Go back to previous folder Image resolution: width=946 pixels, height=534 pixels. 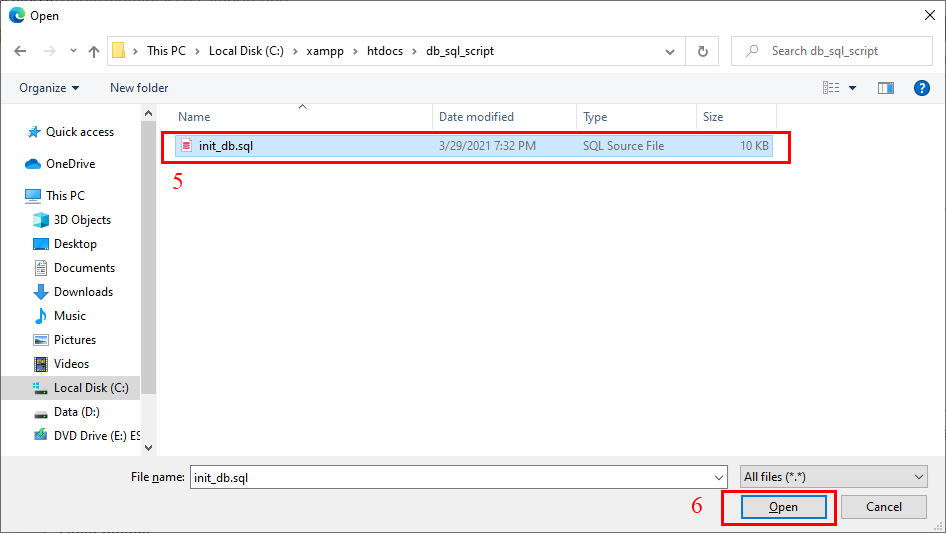click(20, 51)
